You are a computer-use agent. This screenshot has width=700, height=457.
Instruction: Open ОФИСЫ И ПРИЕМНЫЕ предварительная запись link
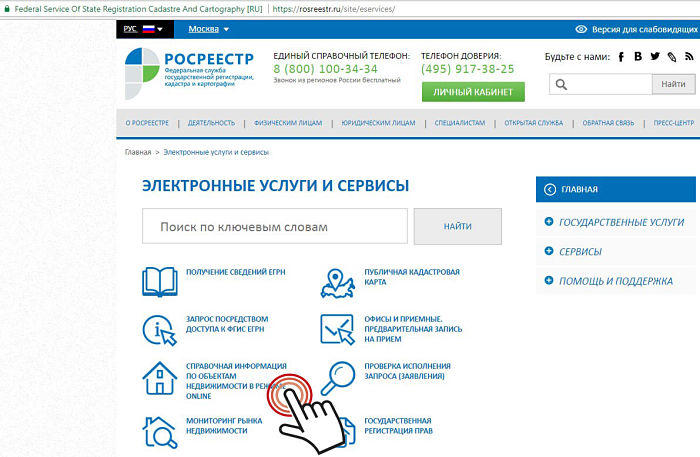pos(413,329)
